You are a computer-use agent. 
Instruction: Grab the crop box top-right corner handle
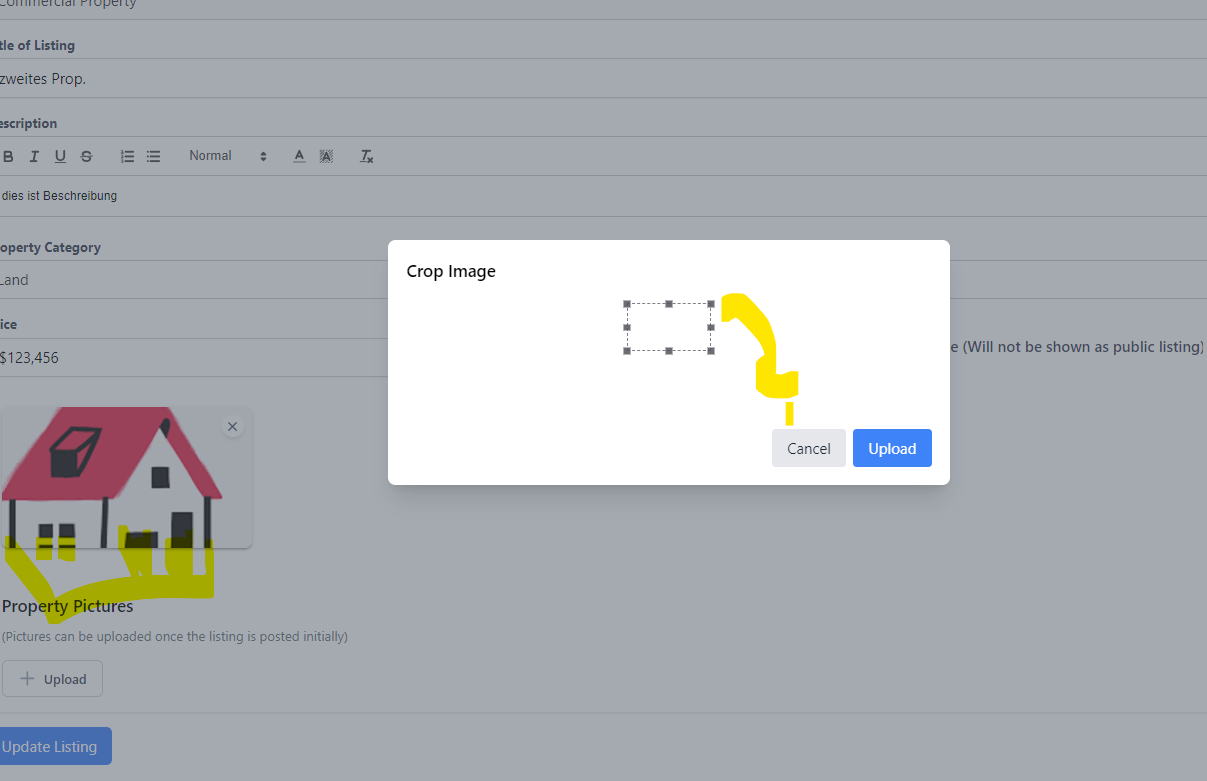[711, 304]
